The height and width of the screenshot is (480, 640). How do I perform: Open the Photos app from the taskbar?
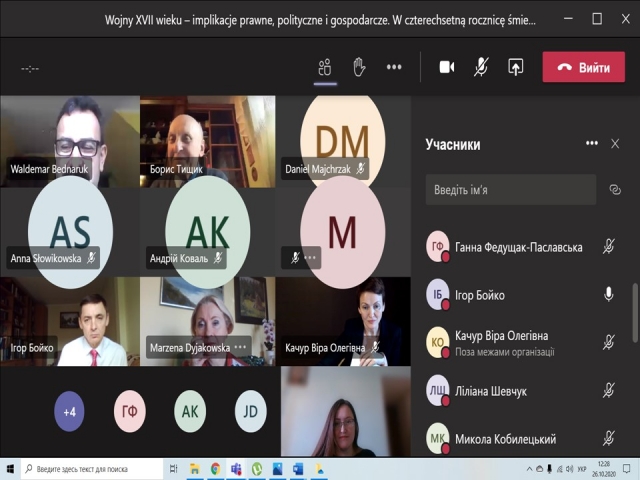point(277,469)
